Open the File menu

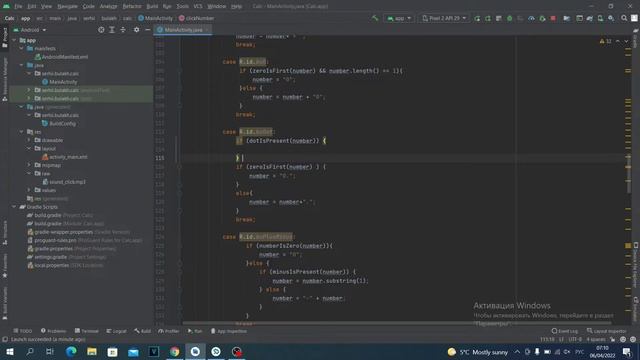[x=18, y=6]
